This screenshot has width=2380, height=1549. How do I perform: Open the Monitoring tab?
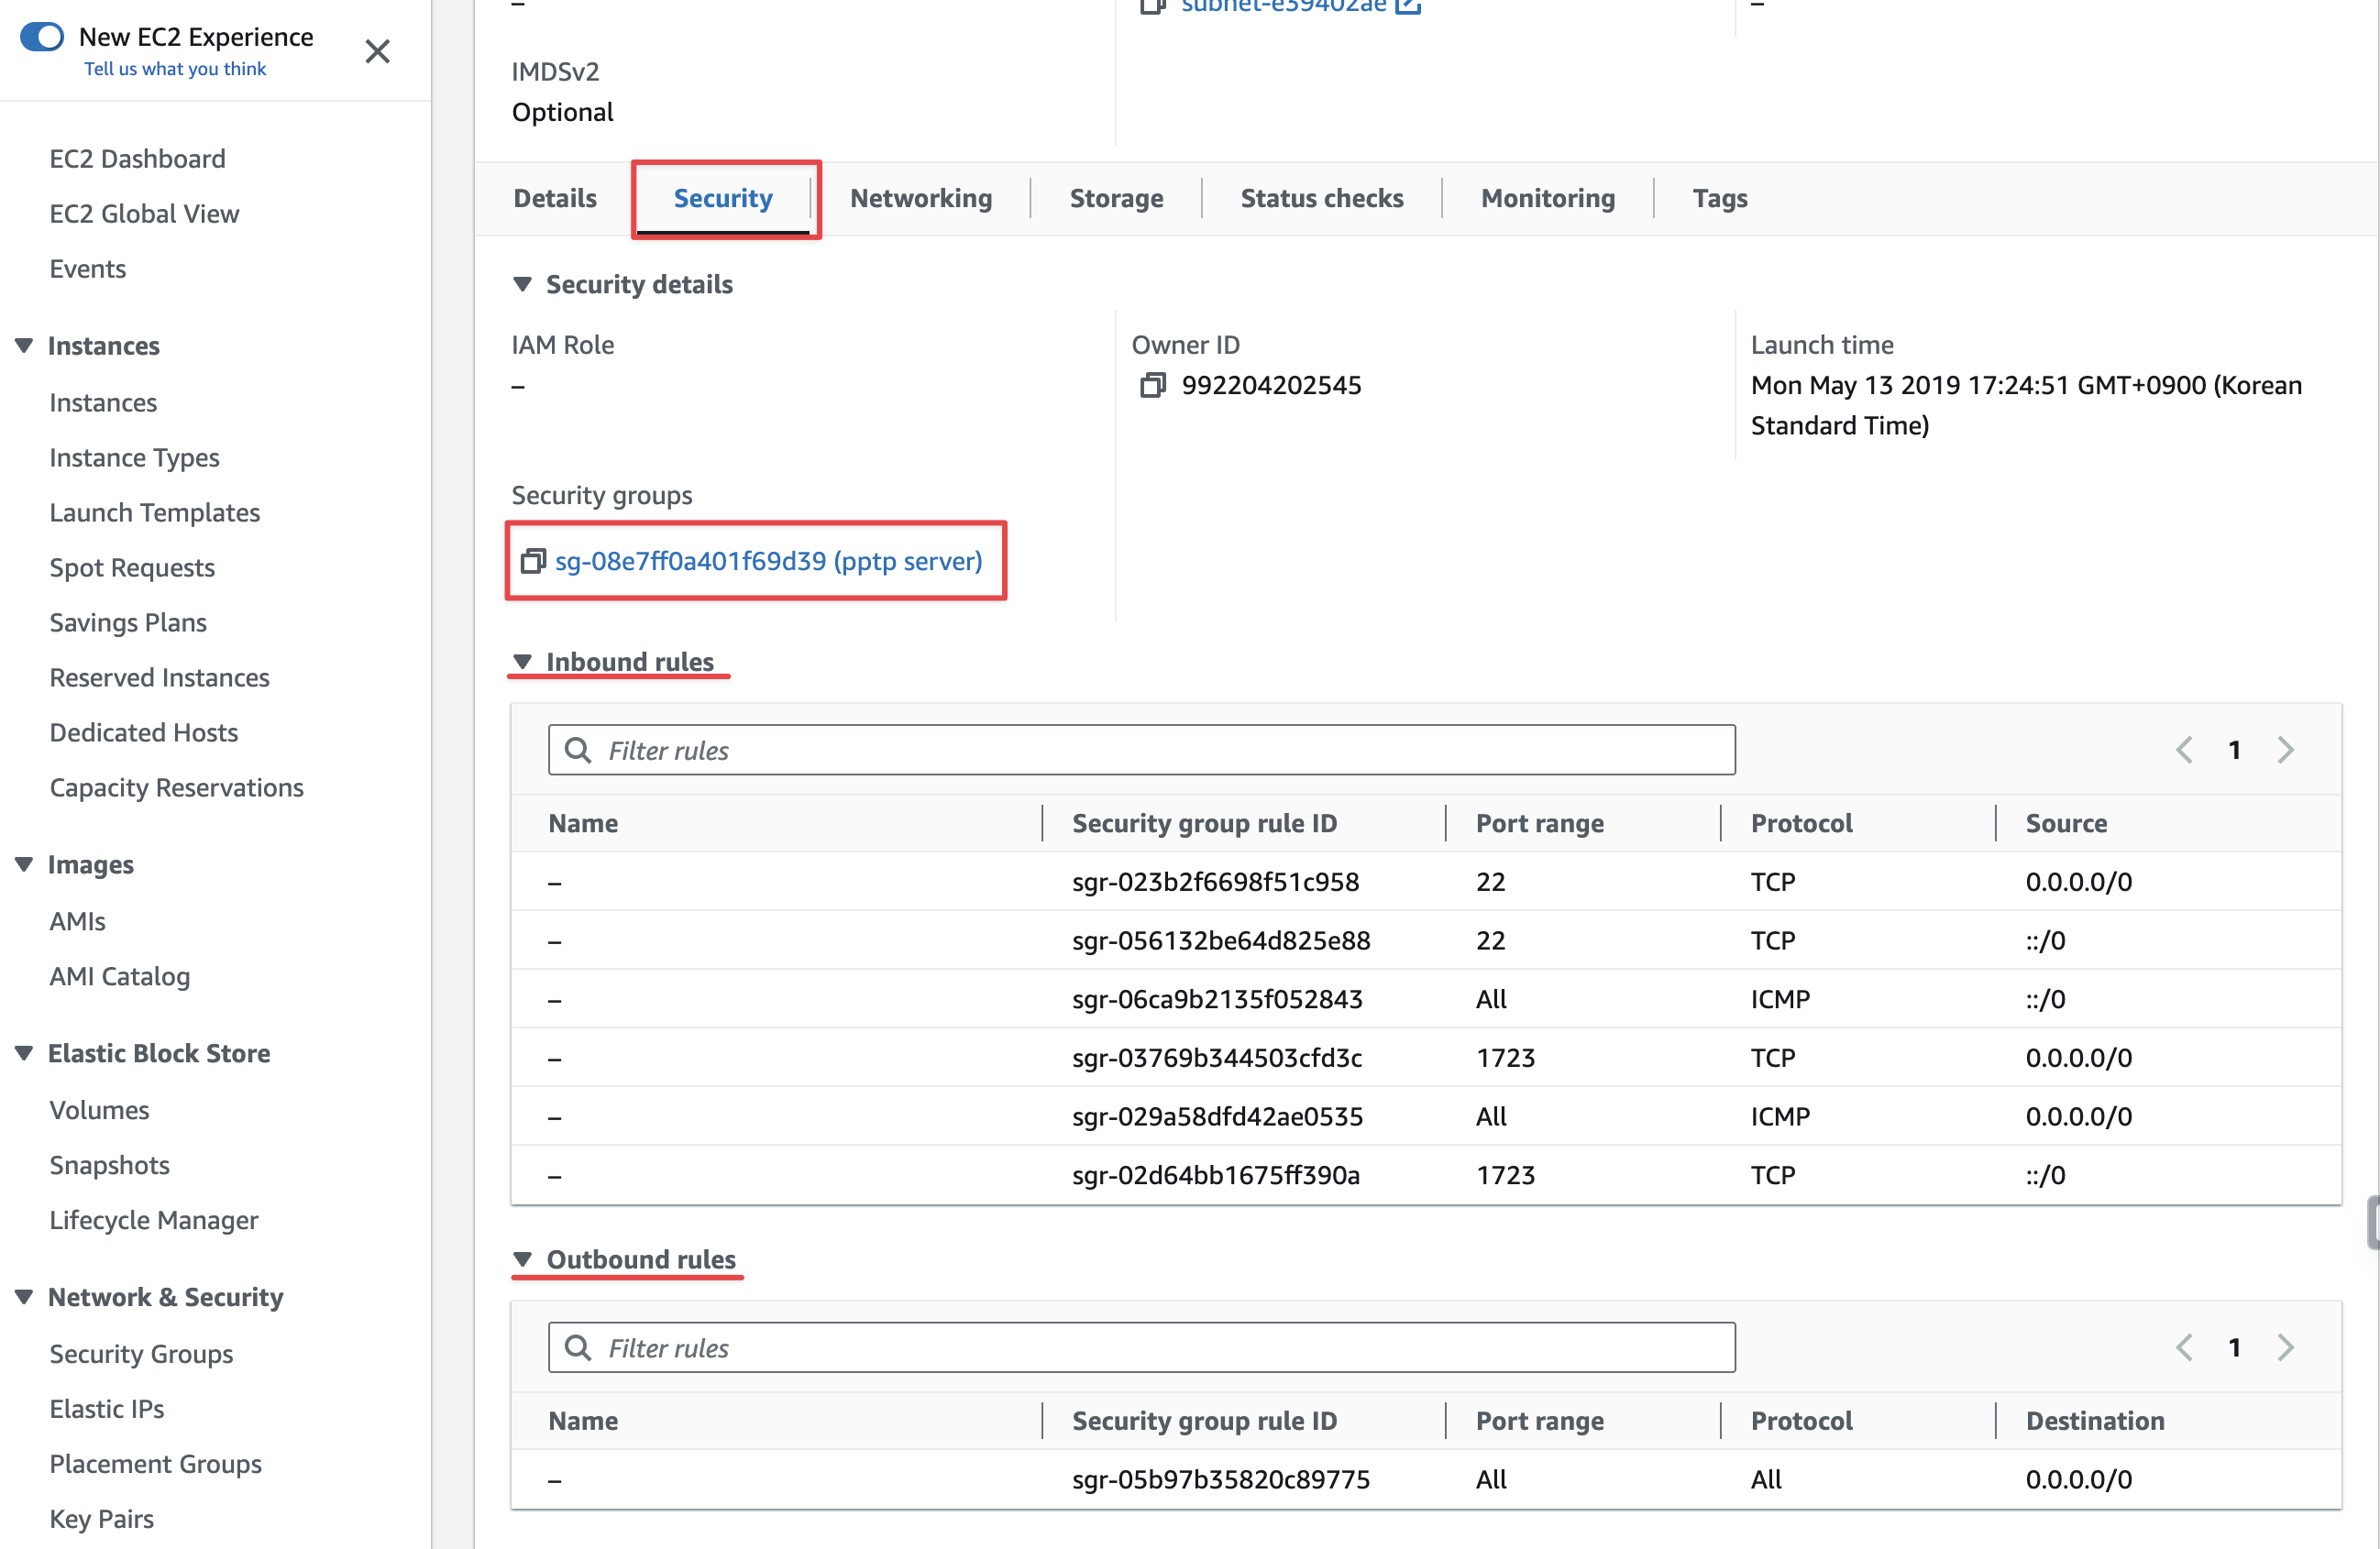(1548, 198)
